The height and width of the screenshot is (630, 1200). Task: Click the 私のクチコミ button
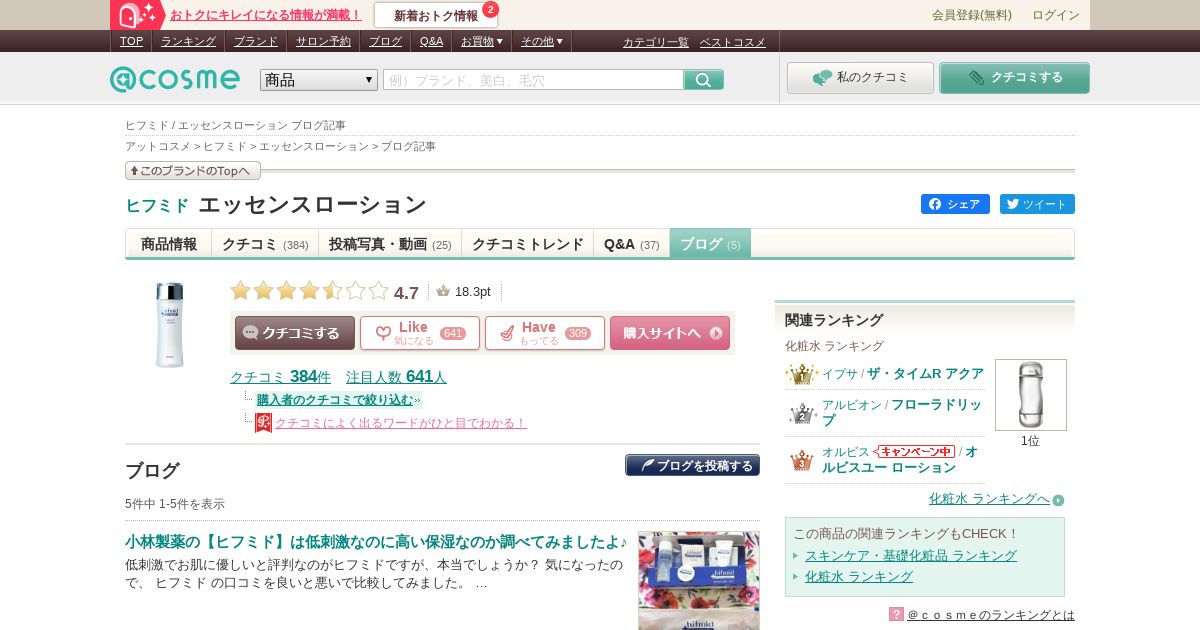tap(860, 78)
